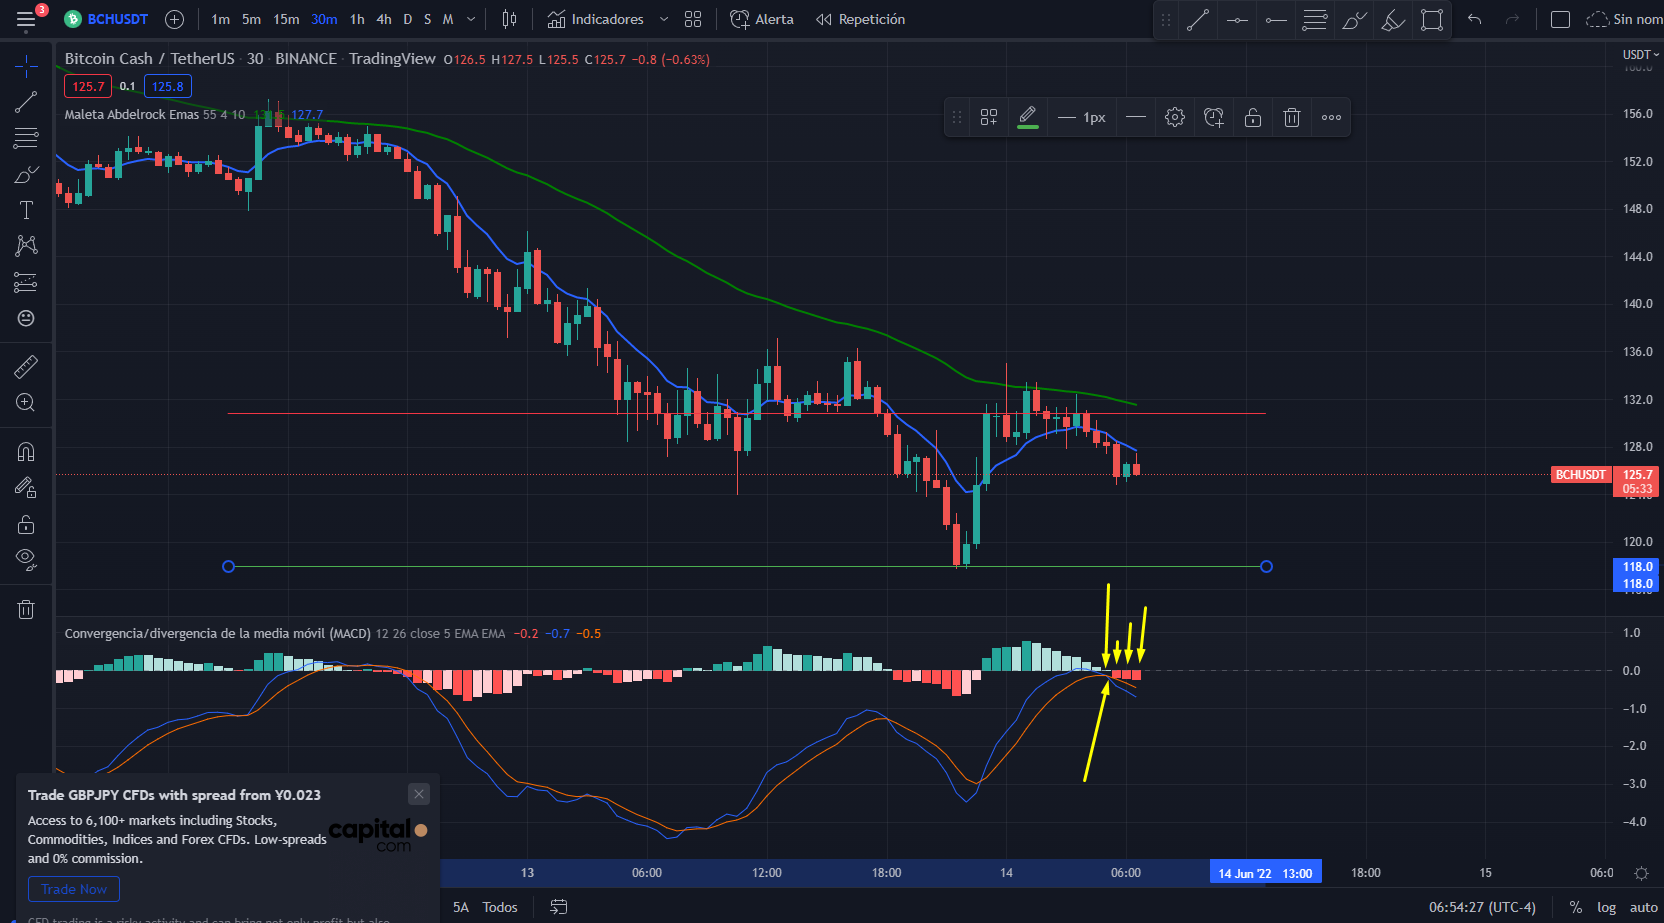Select the text tool in left sidebar

tap(26, 210)
